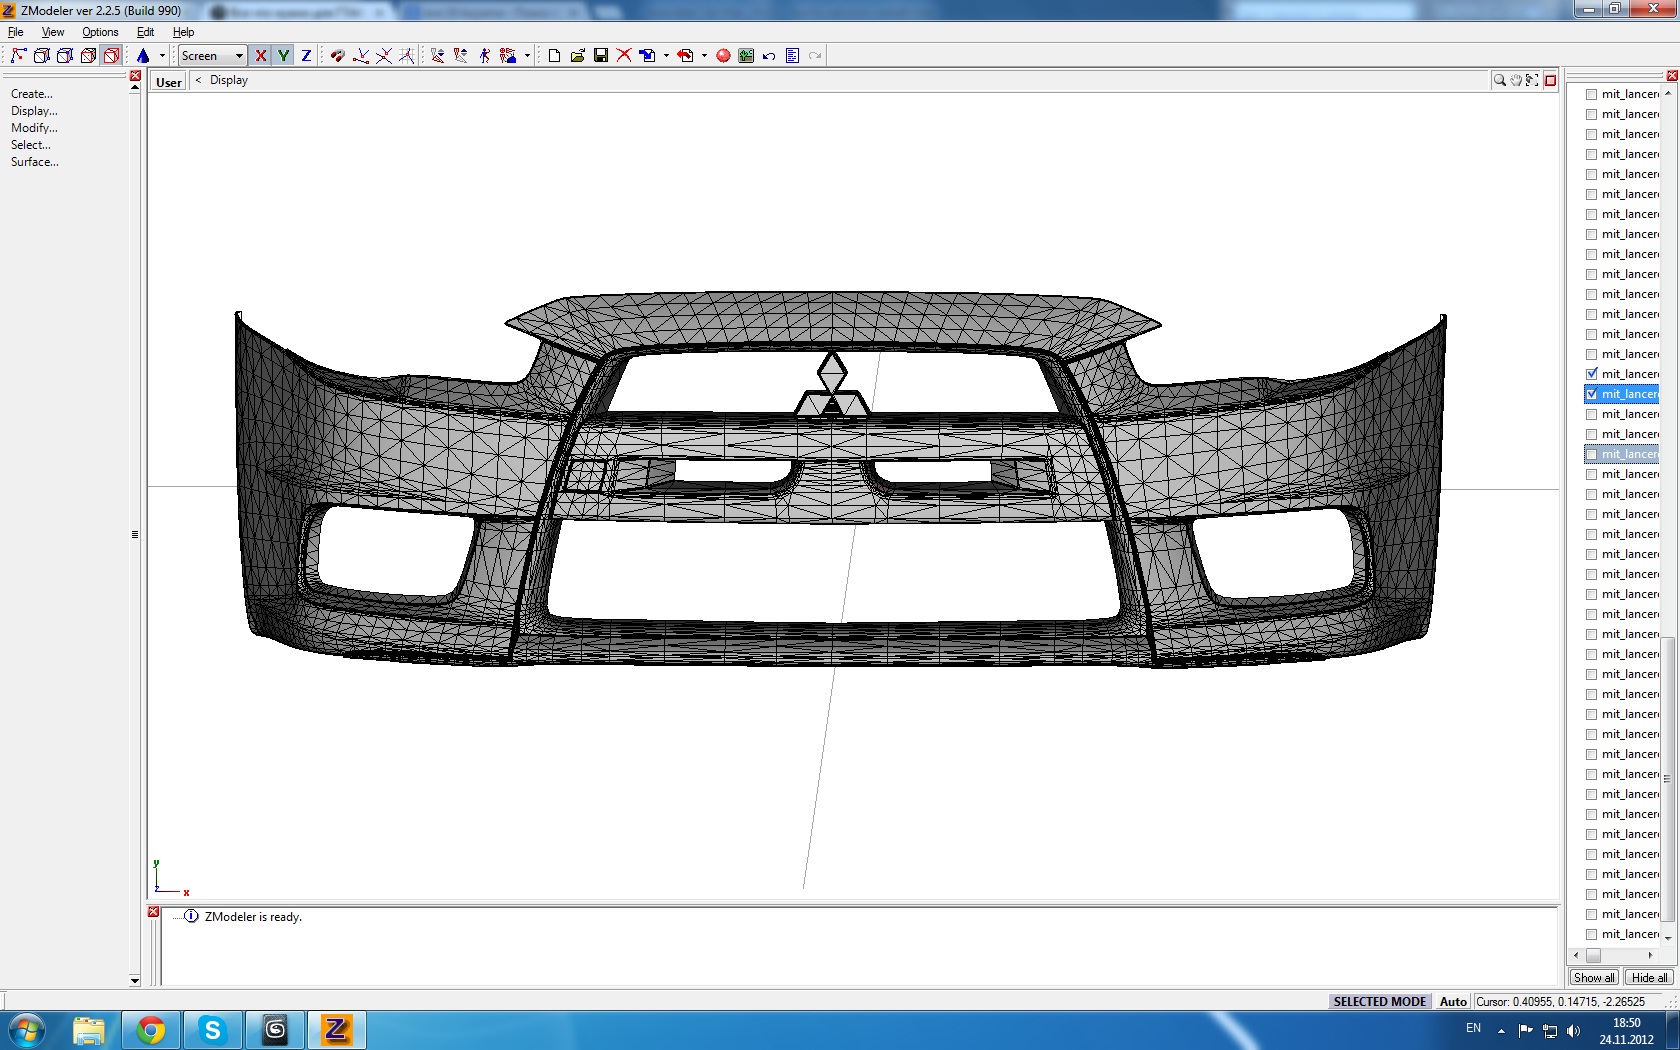Toggle Auto in the status bar
Image resolution: width=1680 pixels, height=1050 pixels.
pos(1453,1001)
